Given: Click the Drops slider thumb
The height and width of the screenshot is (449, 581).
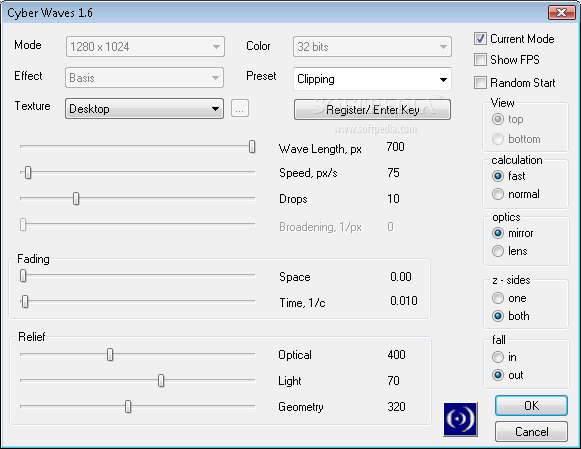Looking at the screenshot, I should tap(76, 199).
